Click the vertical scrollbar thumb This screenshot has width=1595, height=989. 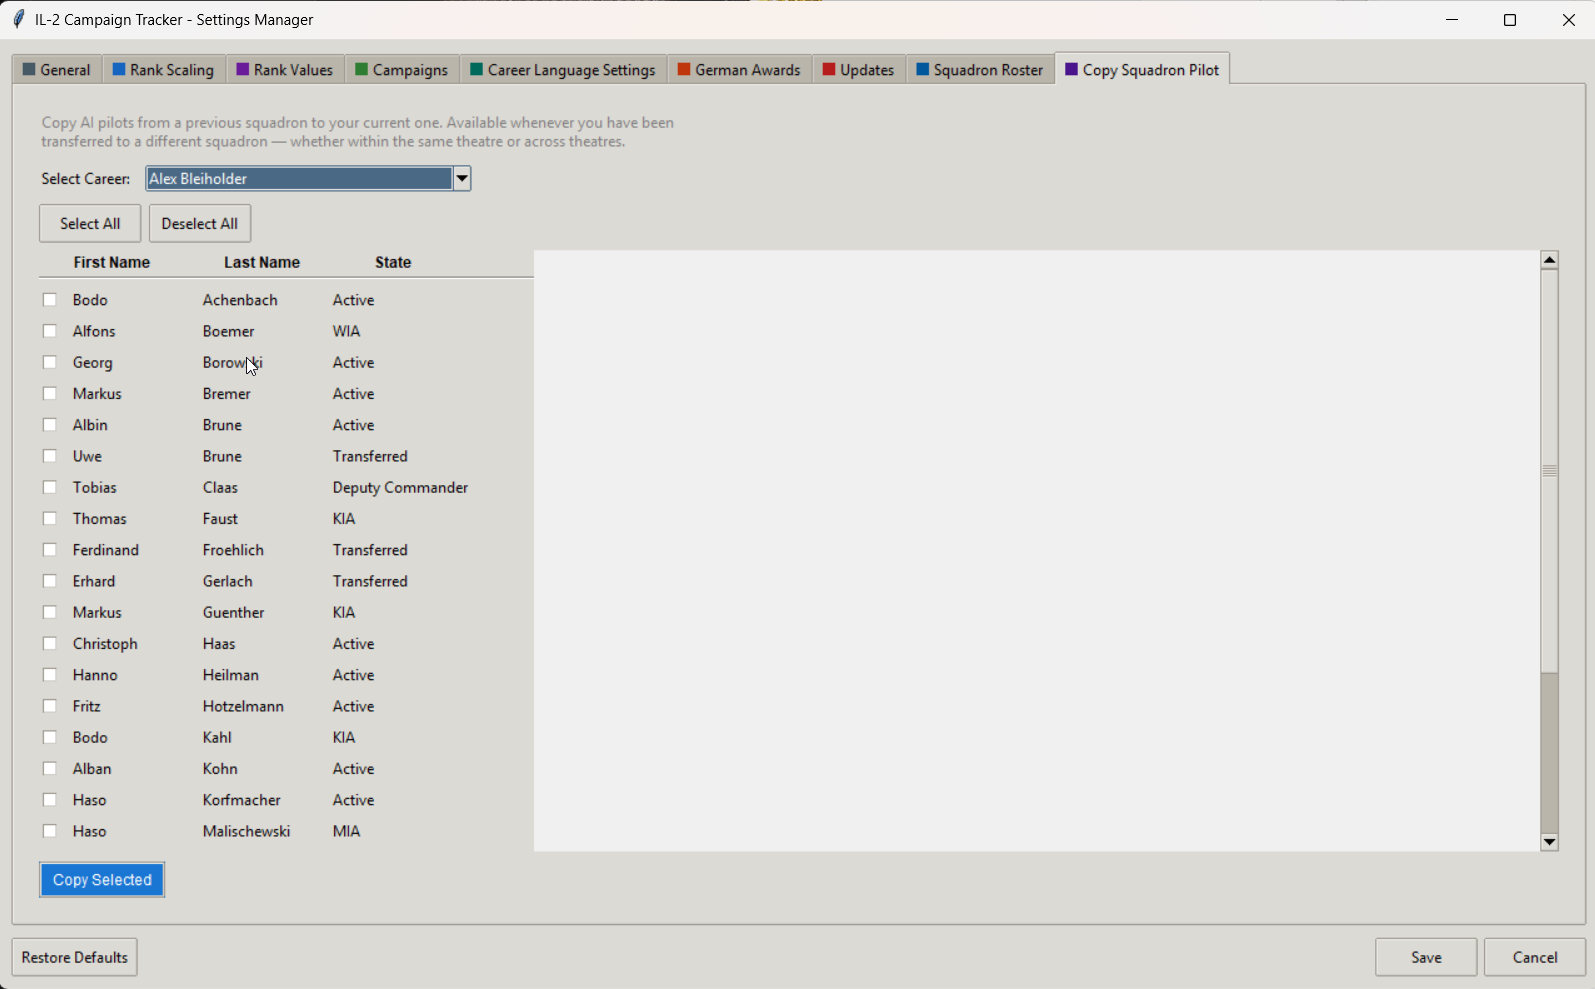[x=1549, y=471]
